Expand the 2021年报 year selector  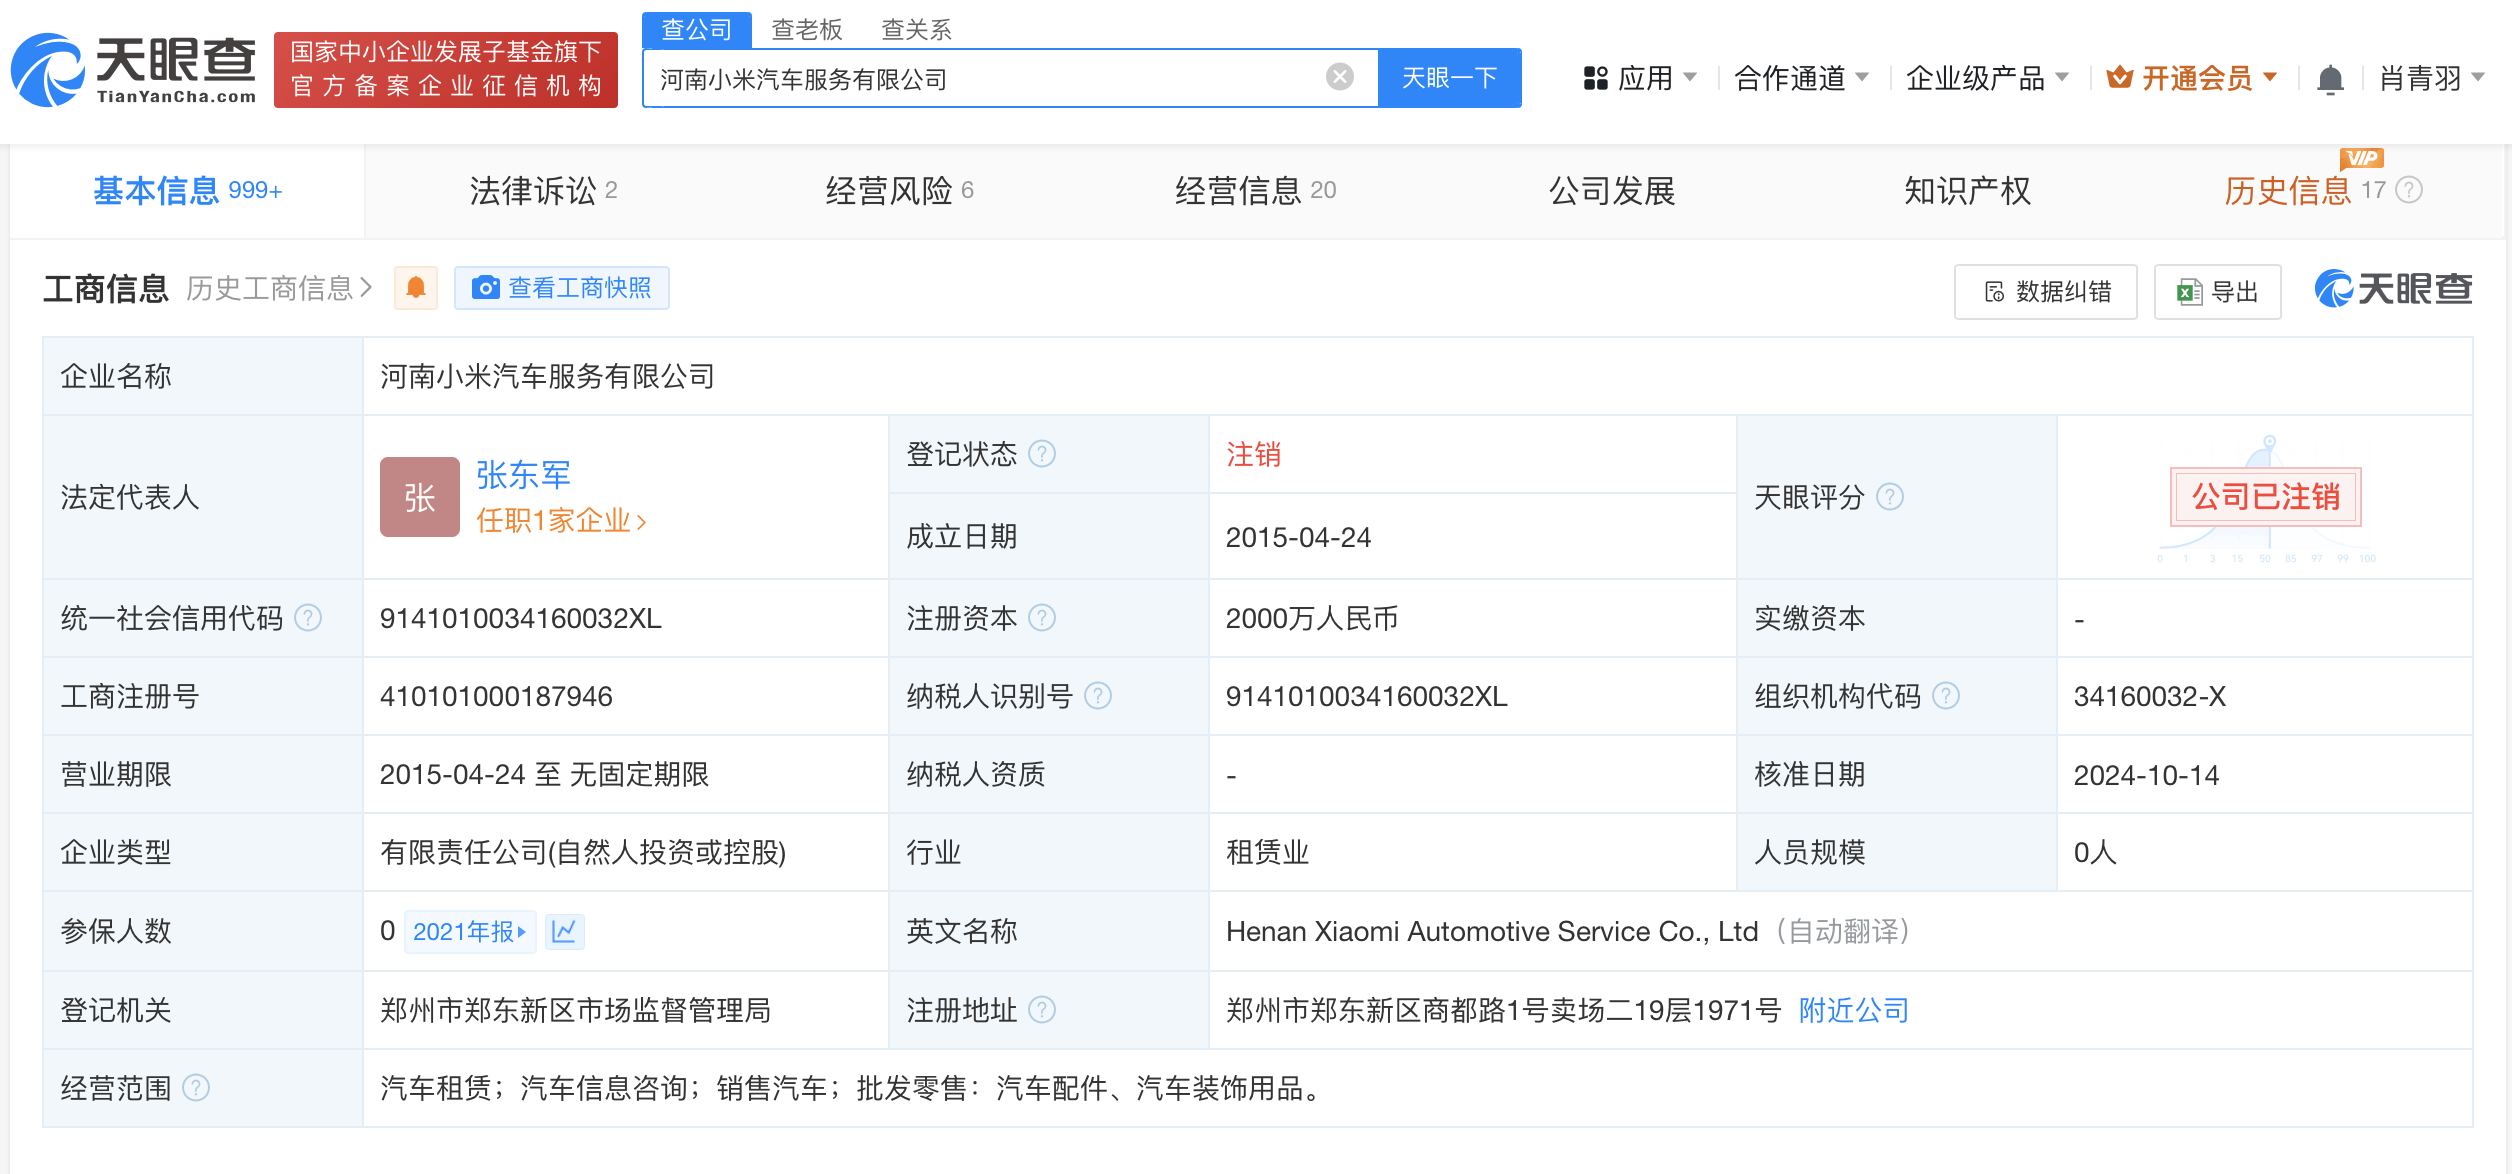tap(470, 931)
